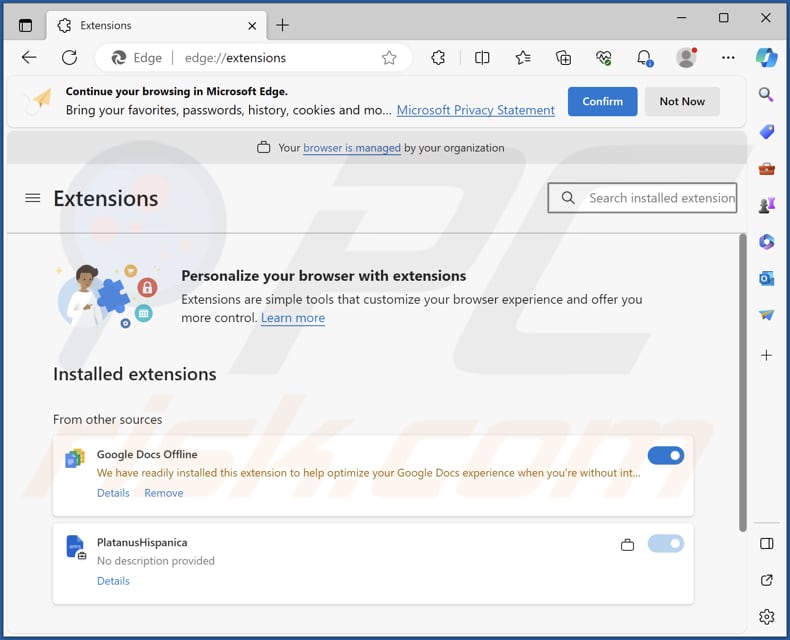790x640 pixels.
Task: Reload the page with refresh icon
Action: pos(70,57)
